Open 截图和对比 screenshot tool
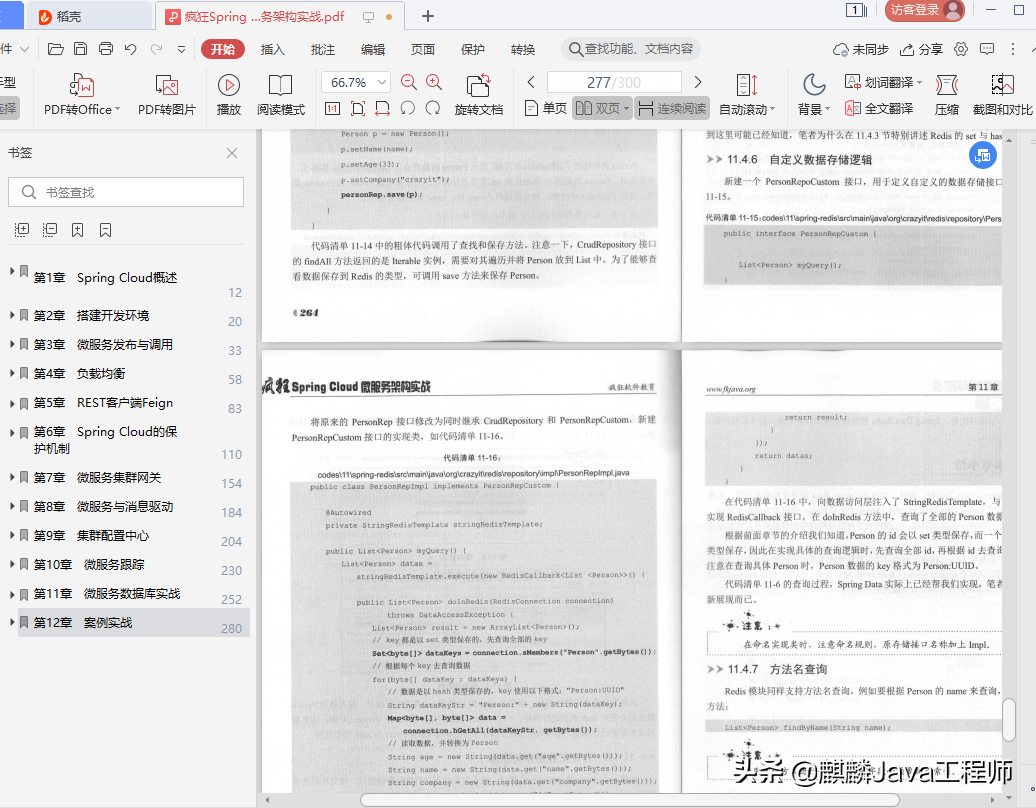 click(x=1002, y=95)
